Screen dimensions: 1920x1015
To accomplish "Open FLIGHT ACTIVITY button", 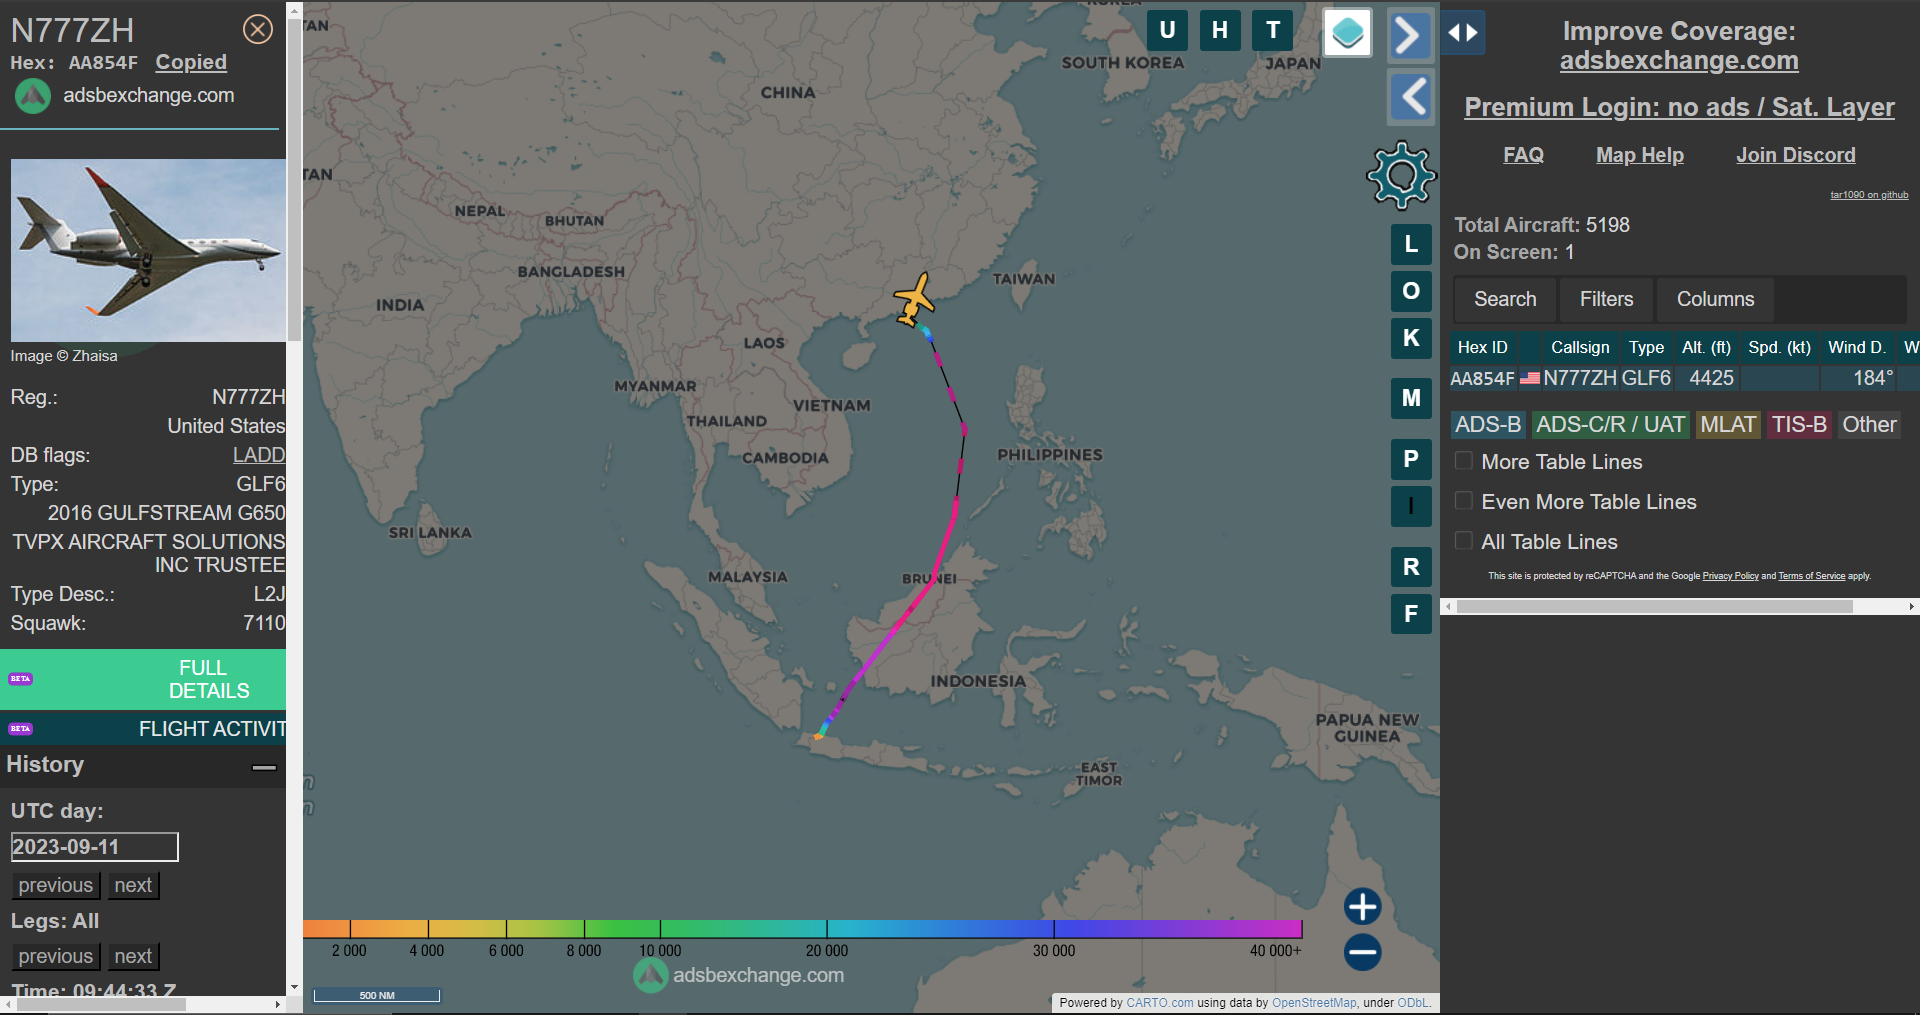I will click(x=143, y=729).
